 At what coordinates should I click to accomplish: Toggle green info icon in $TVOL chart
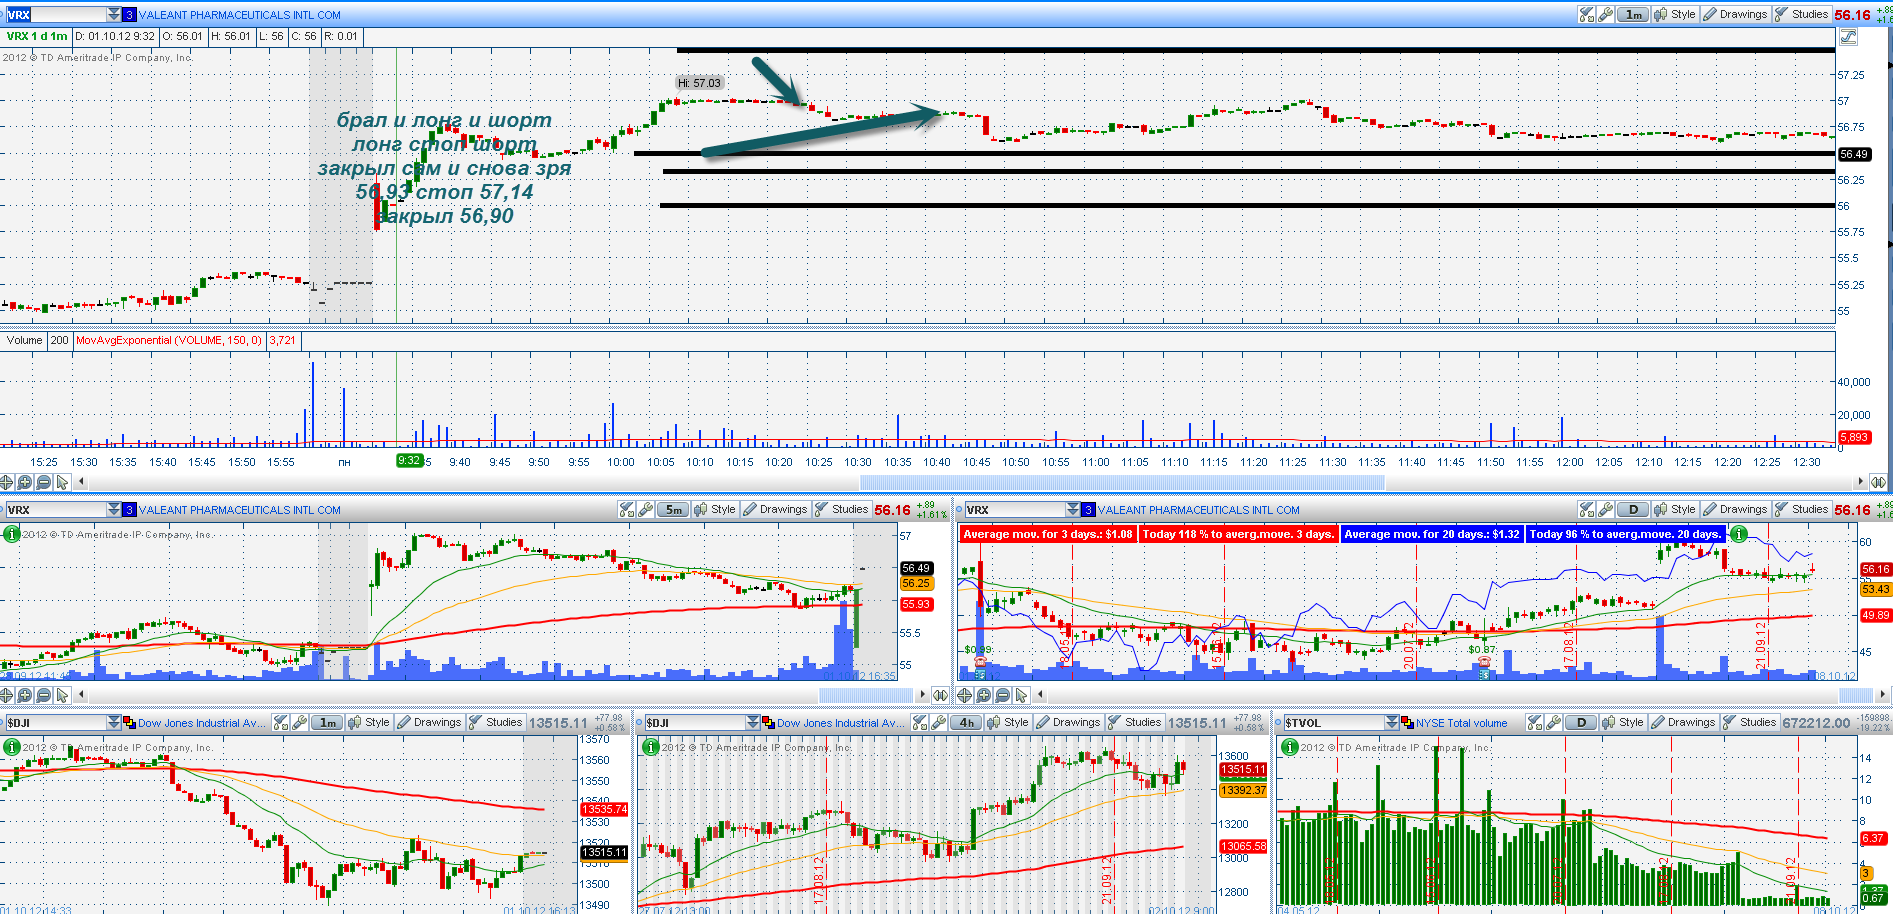[1288, 747]
